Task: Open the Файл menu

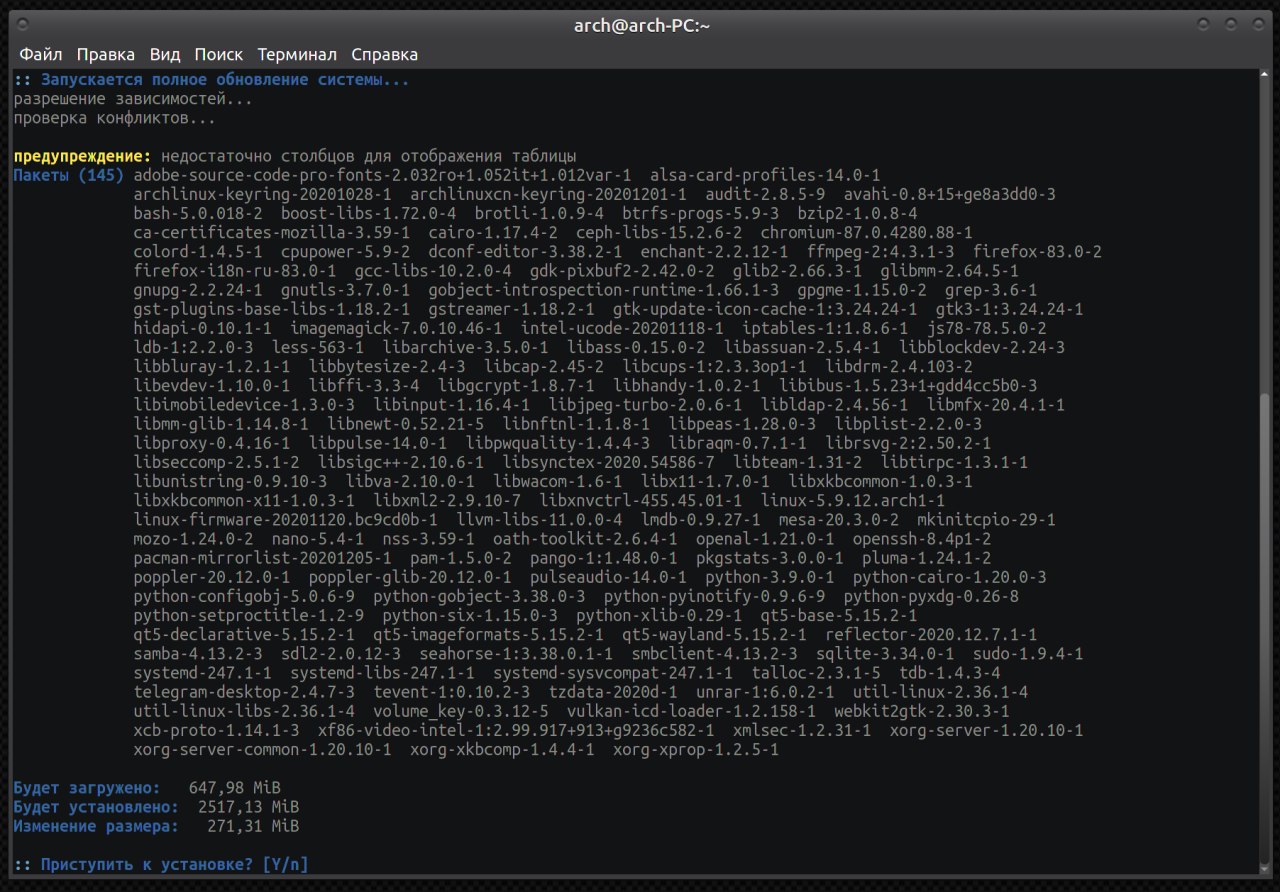Action: [41, 54]
